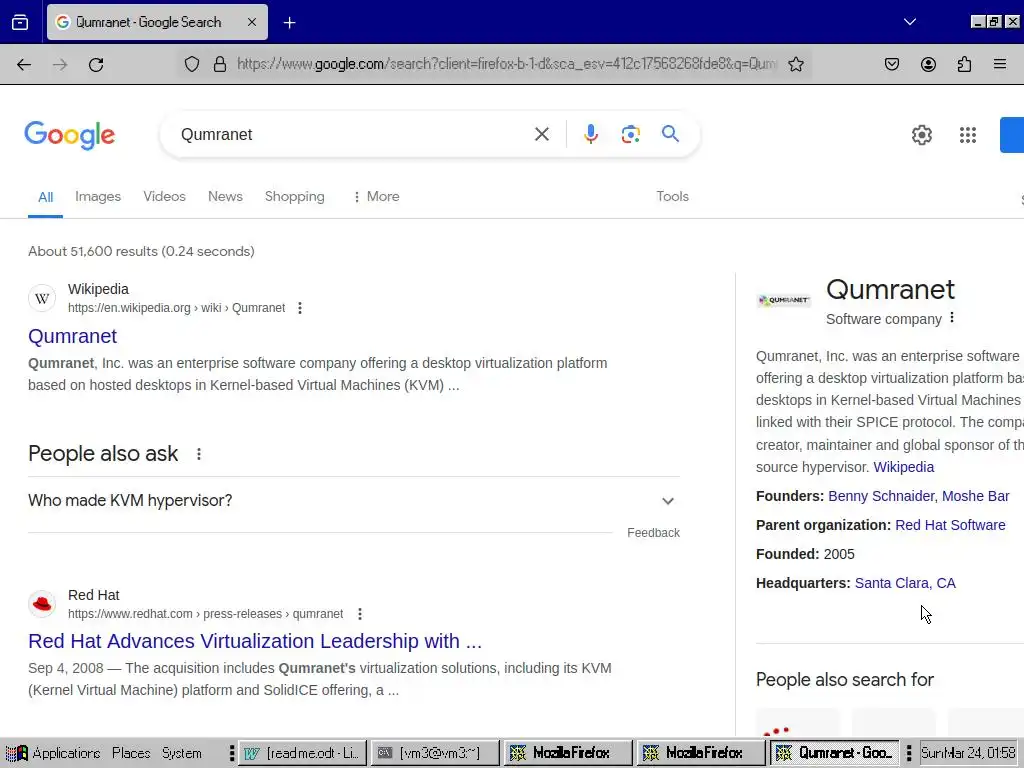The height and width of the screenshot is (768, 1024).
Task: Open the Red Hat result options three-dot menu
Action: [360, 614]
